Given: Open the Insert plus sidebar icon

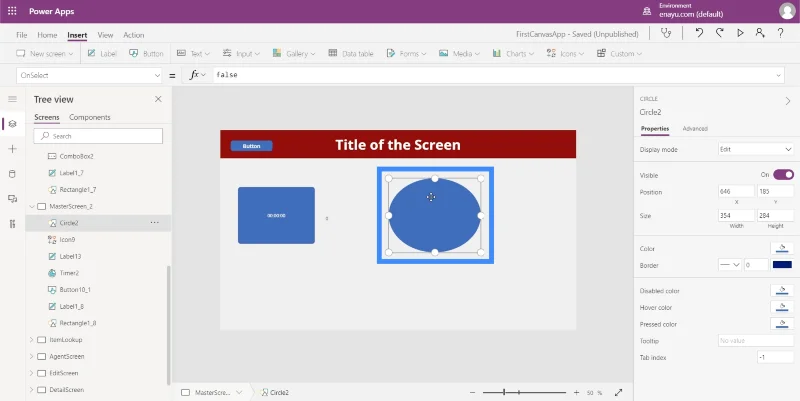Looking at the screenshot, I should tap(12, 149).
